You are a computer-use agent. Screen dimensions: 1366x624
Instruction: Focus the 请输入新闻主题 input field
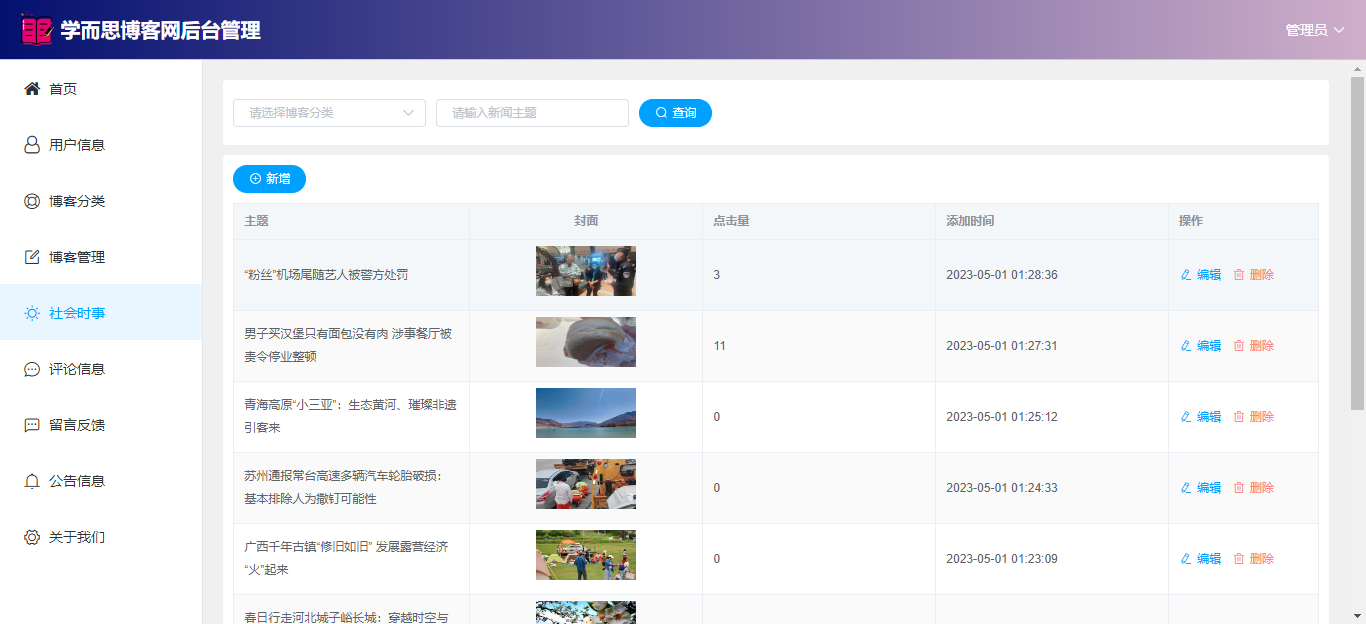pos(532,113)
